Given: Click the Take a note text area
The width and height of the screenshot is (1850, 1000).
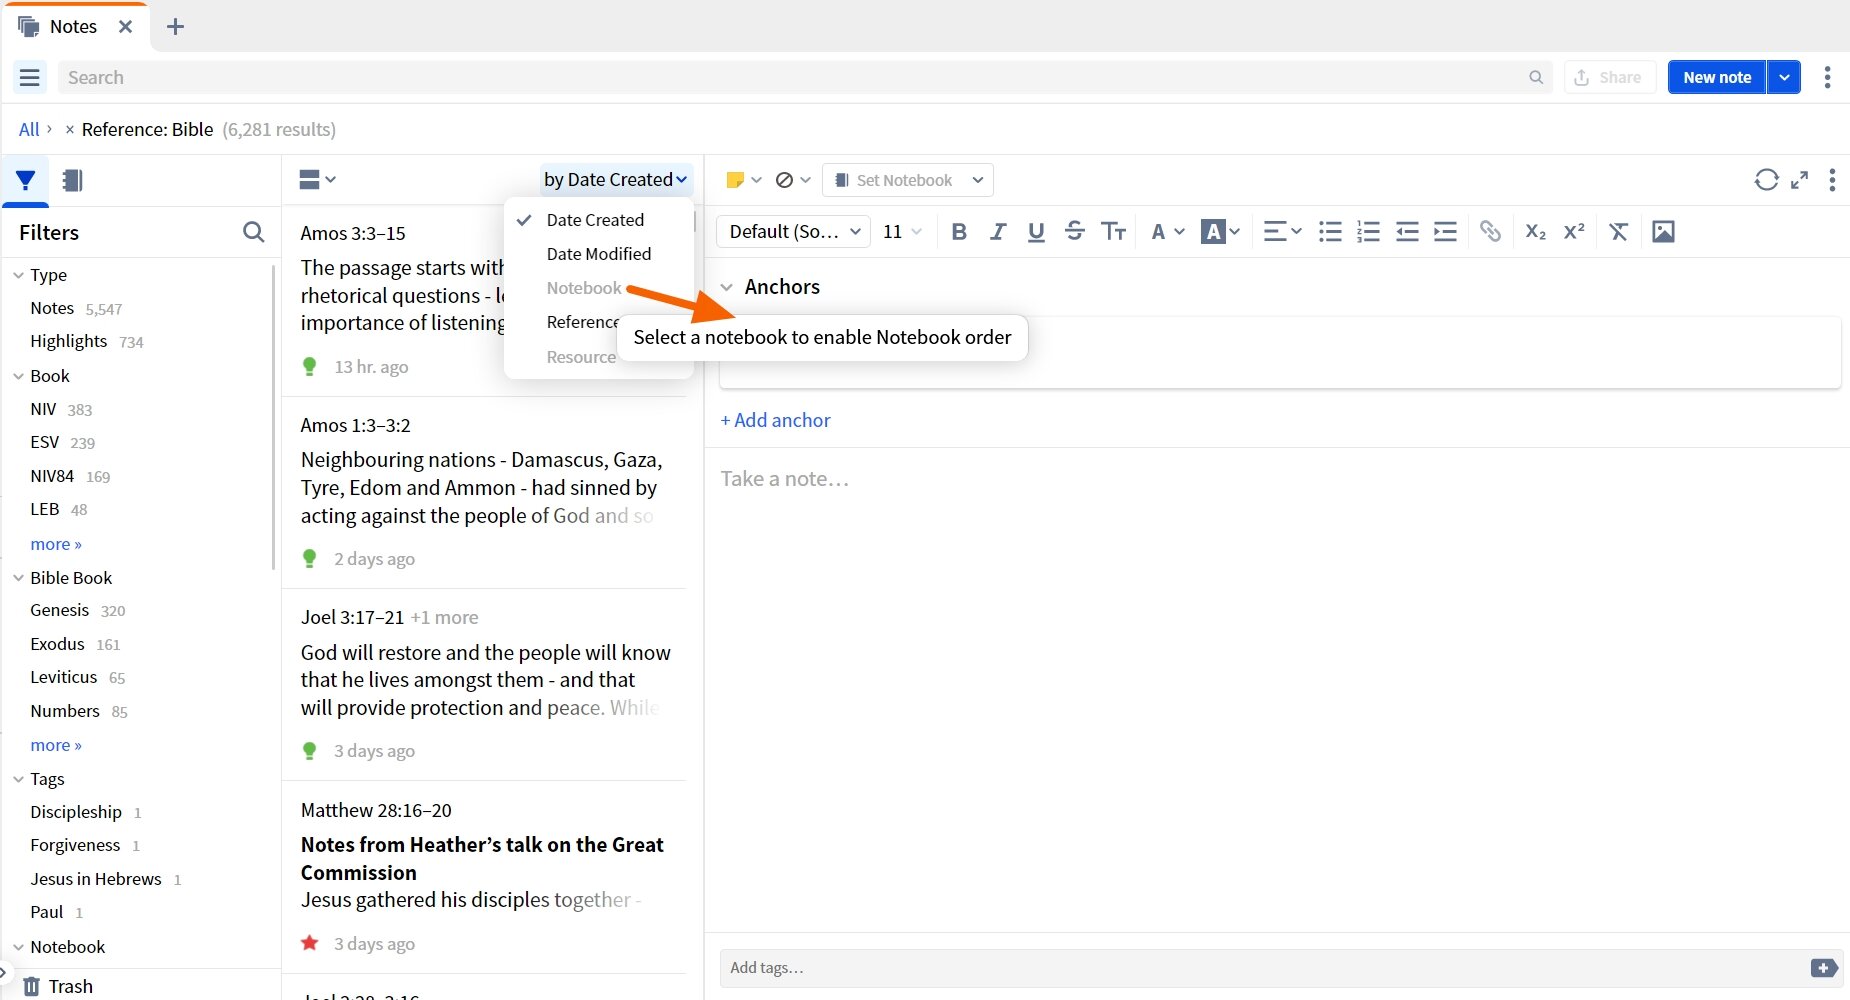Looking at the screenshot, I should pyautogui.click(x=1278, y=690).
